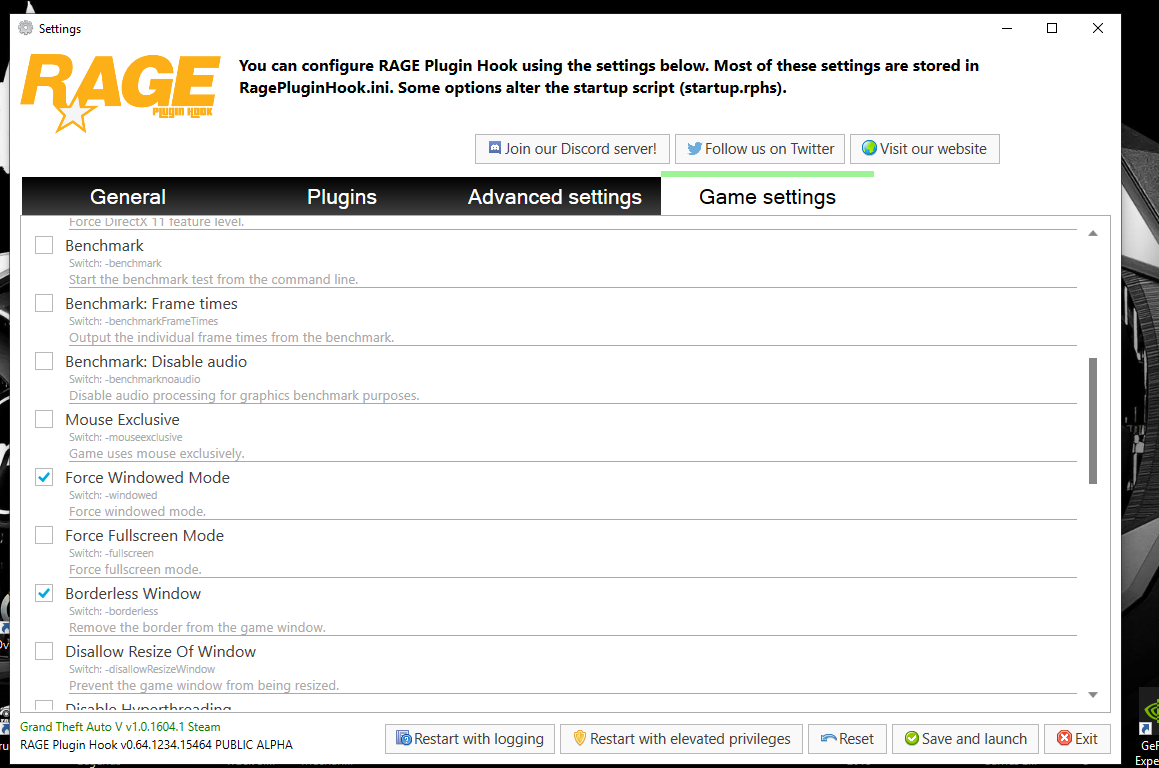Click the 'Switch: -fullscreen' text
This screenshot has height=768, width=1159.
(x=112, y=553)
